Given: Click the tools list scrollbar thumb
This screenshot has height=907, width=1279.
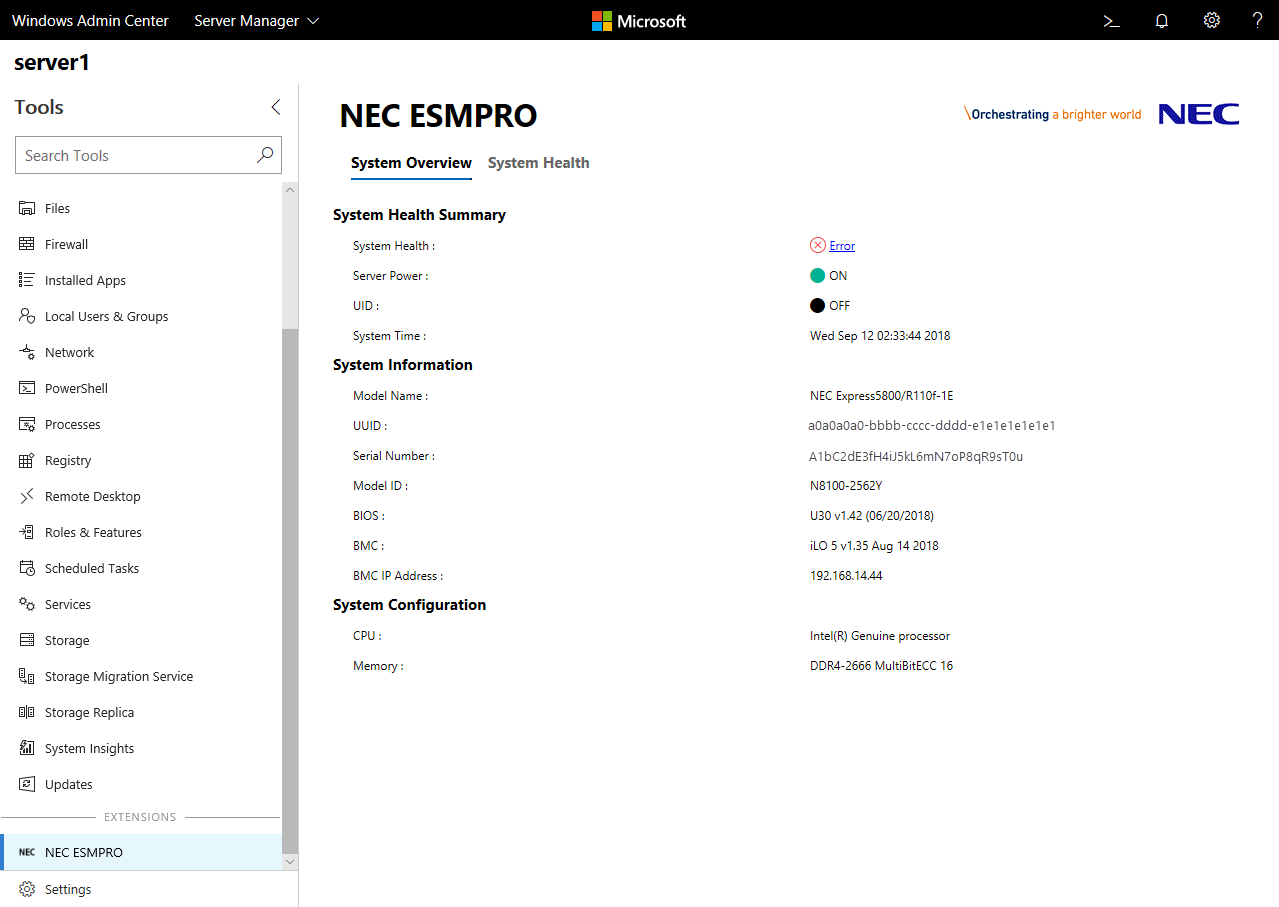Looking at the screenshot, I should [x=290, y=590].
